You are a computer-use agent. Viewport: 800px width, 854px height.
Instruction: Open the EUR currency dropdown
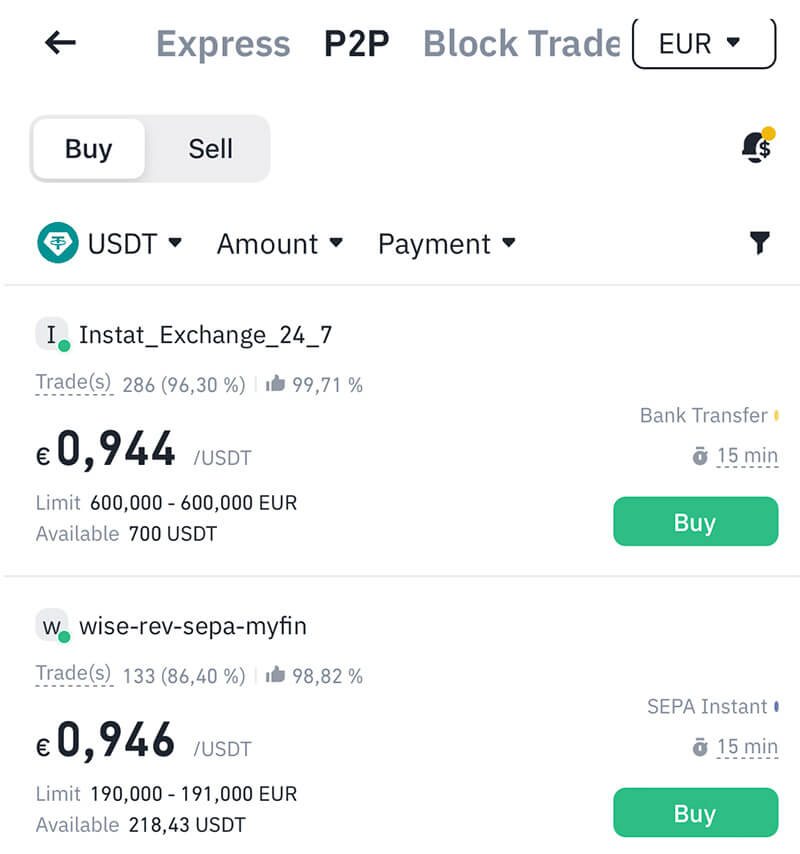(703, 43)
